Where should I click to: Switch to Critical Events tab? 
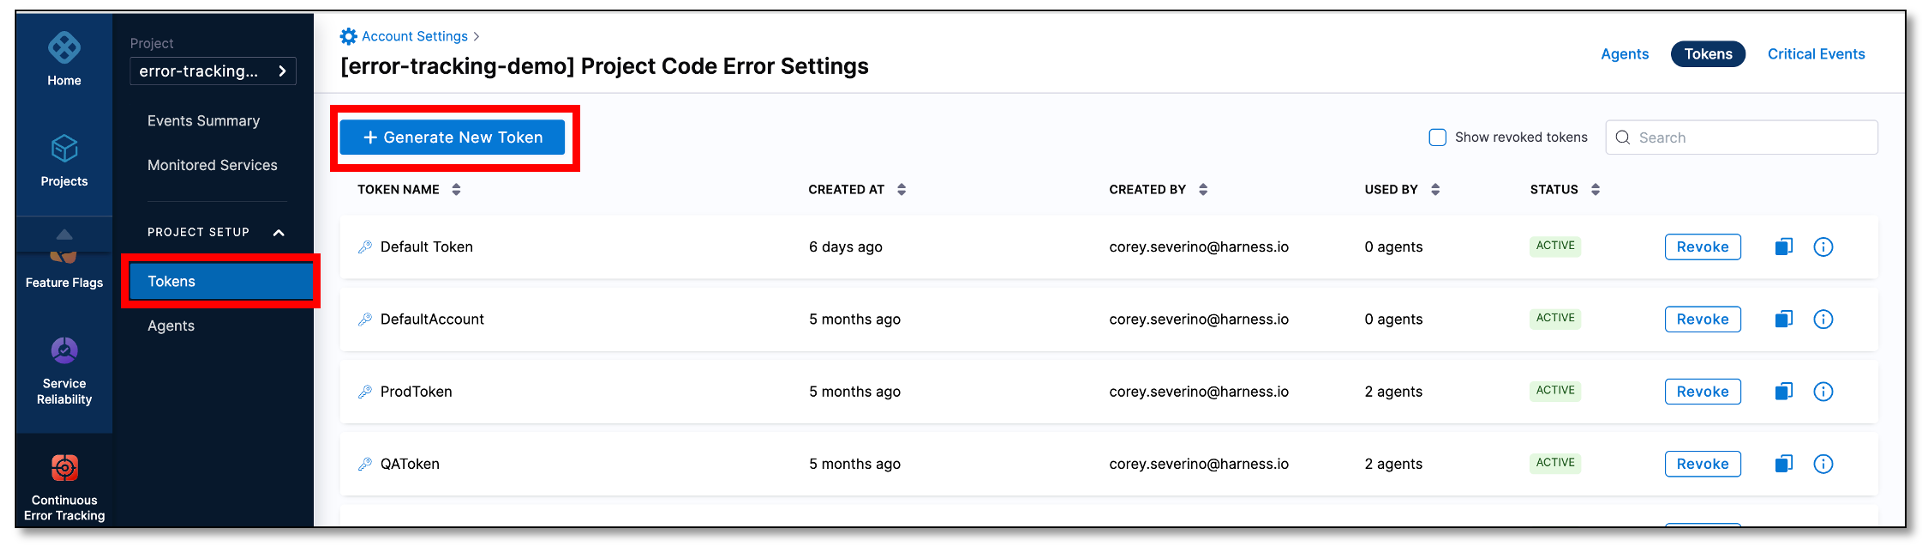[1815, 54]
